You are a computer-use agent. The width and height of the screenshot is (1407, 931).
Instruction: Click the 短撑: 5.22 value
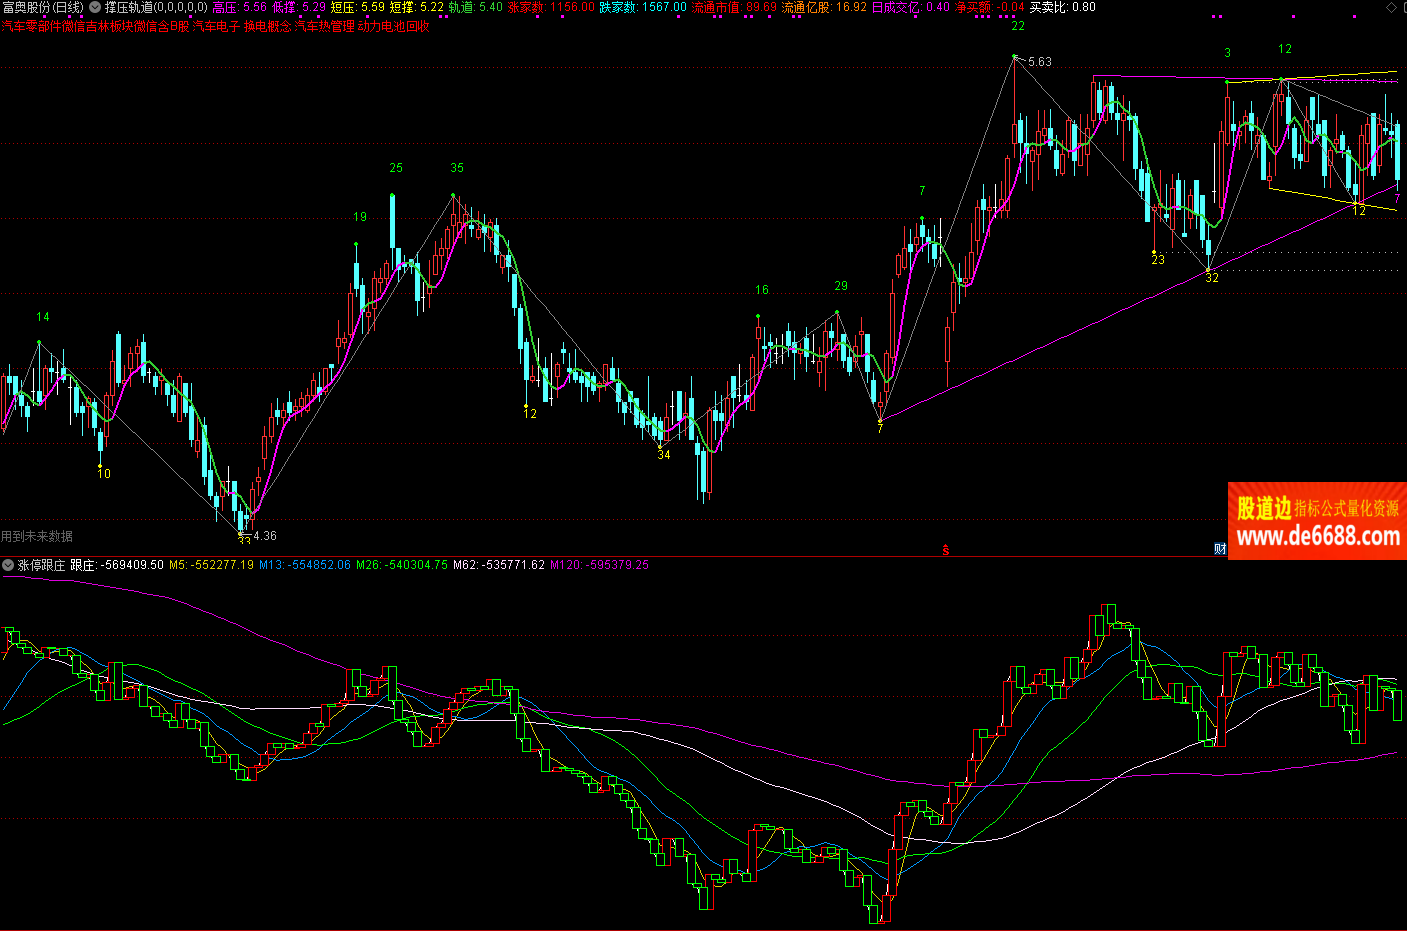pos(417,7)
